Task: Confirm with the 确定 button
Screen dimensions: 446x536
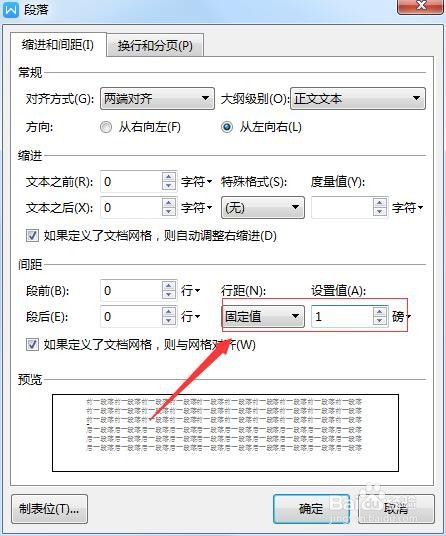Action: [311, 509]
